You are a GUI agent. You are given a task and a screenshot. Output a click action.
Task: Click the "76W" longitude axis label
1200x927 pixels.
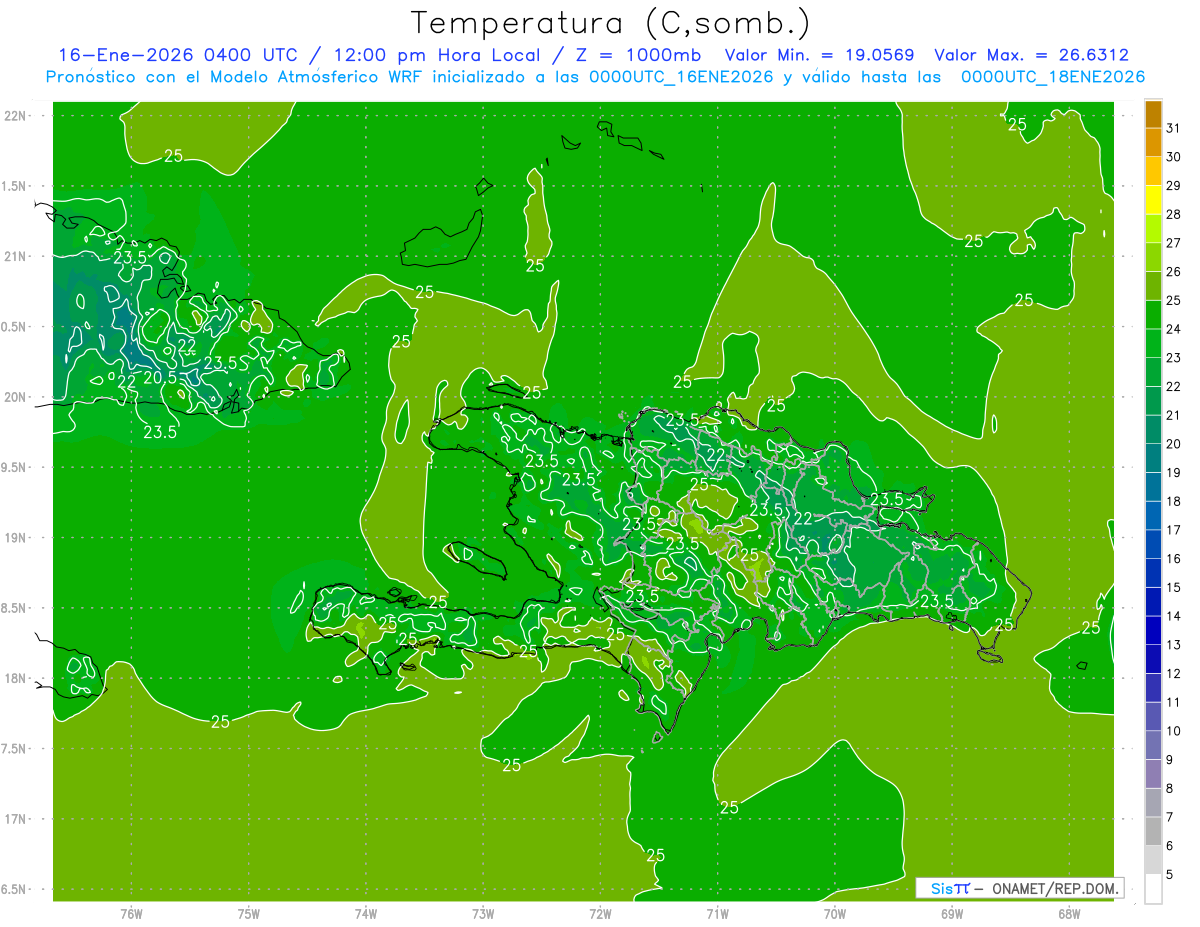click(x=131, y=913)
